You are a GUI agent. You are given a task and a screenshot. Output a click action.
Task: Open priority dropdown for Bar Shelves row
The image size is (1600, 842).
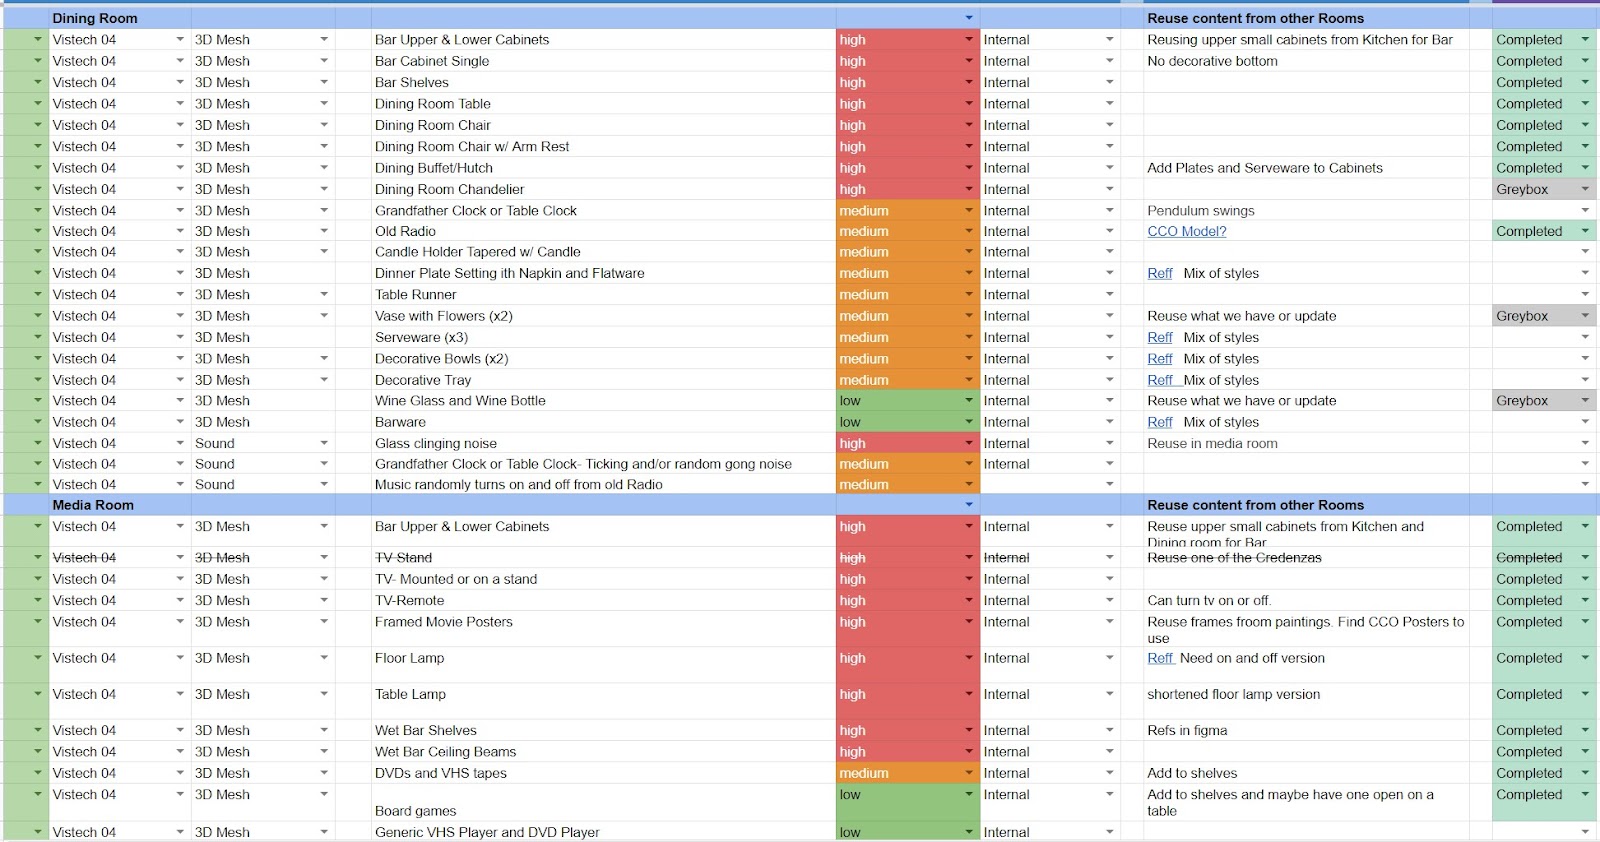coord(968,83)
